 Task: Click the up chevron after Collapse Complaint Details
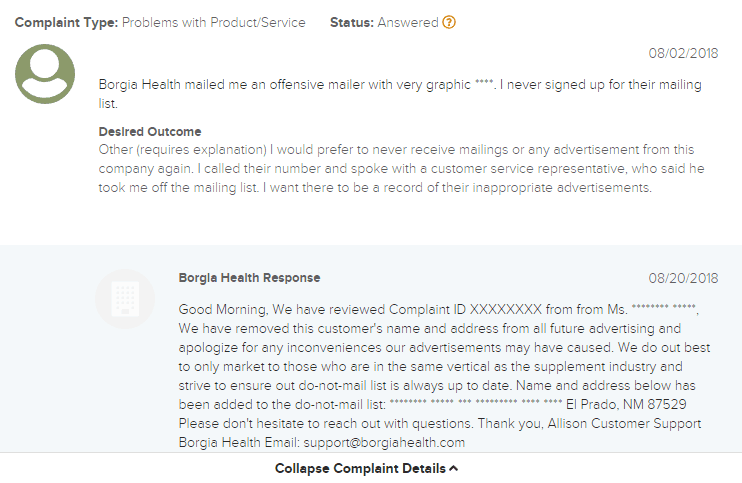pyautogui.click(x=454, y=468)
